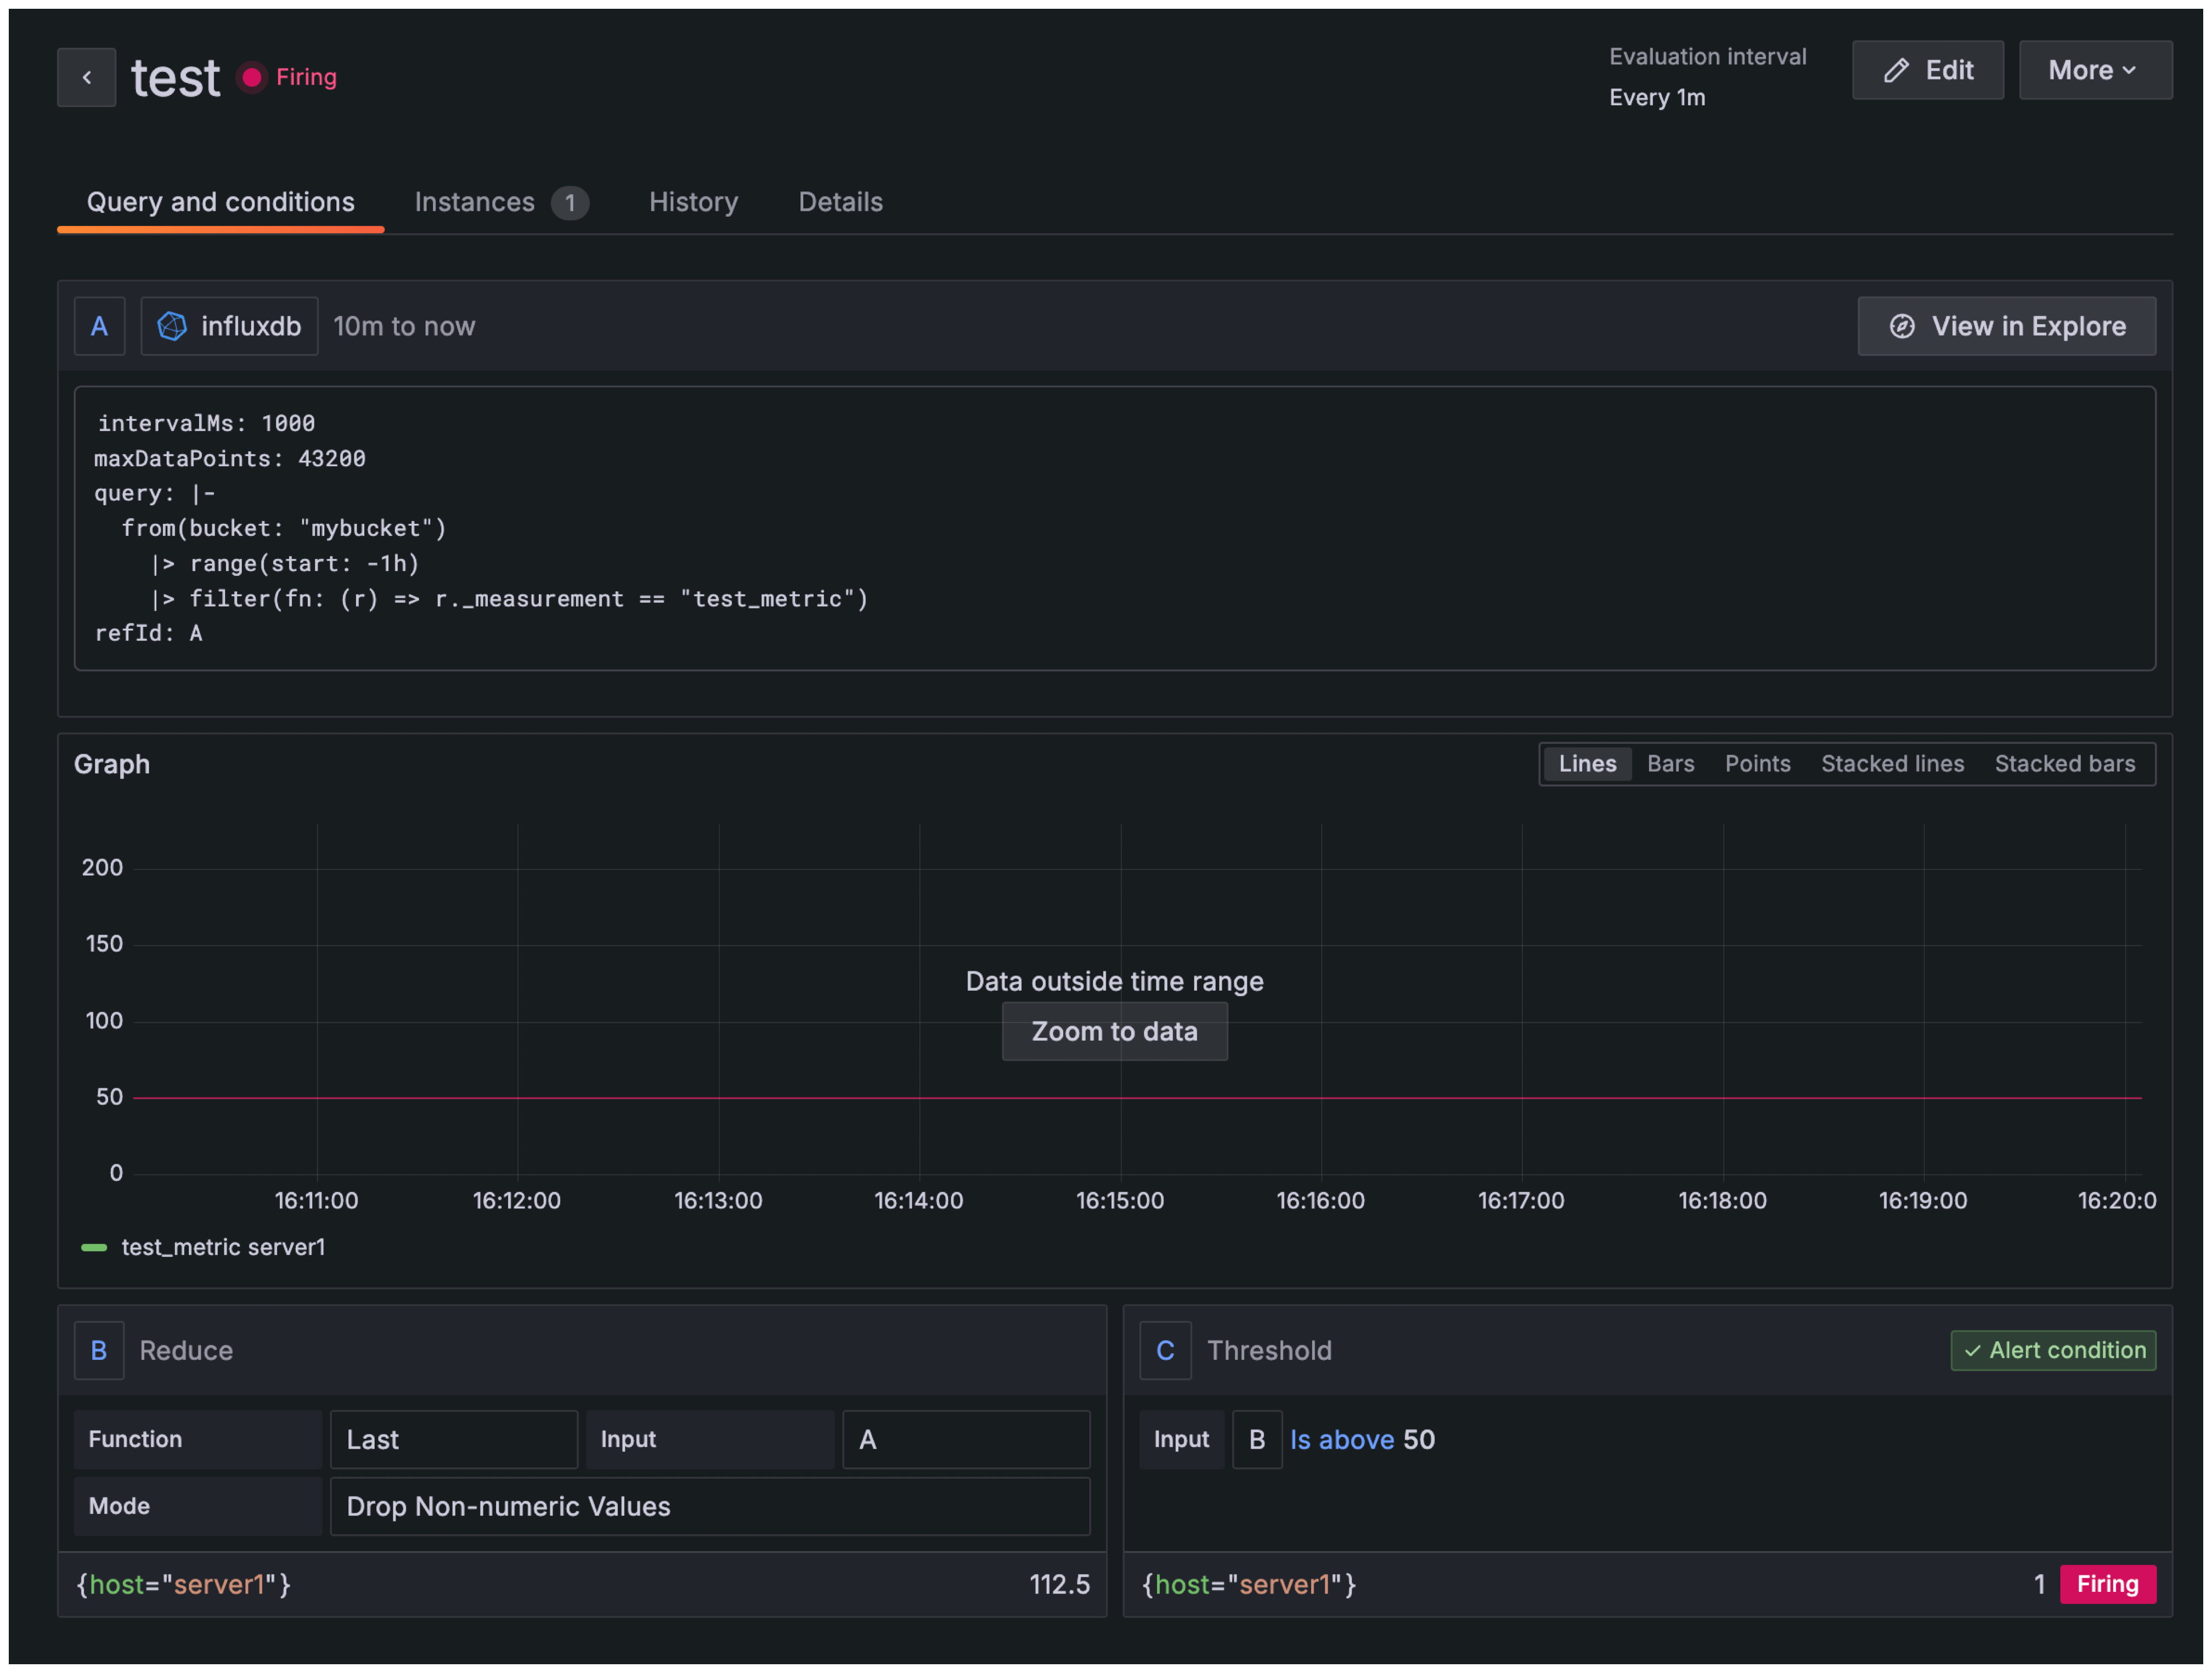Open the Reduce Function Last field
The width and height of the screenshot is (2212, 1673).
[x=453, y=1439]
